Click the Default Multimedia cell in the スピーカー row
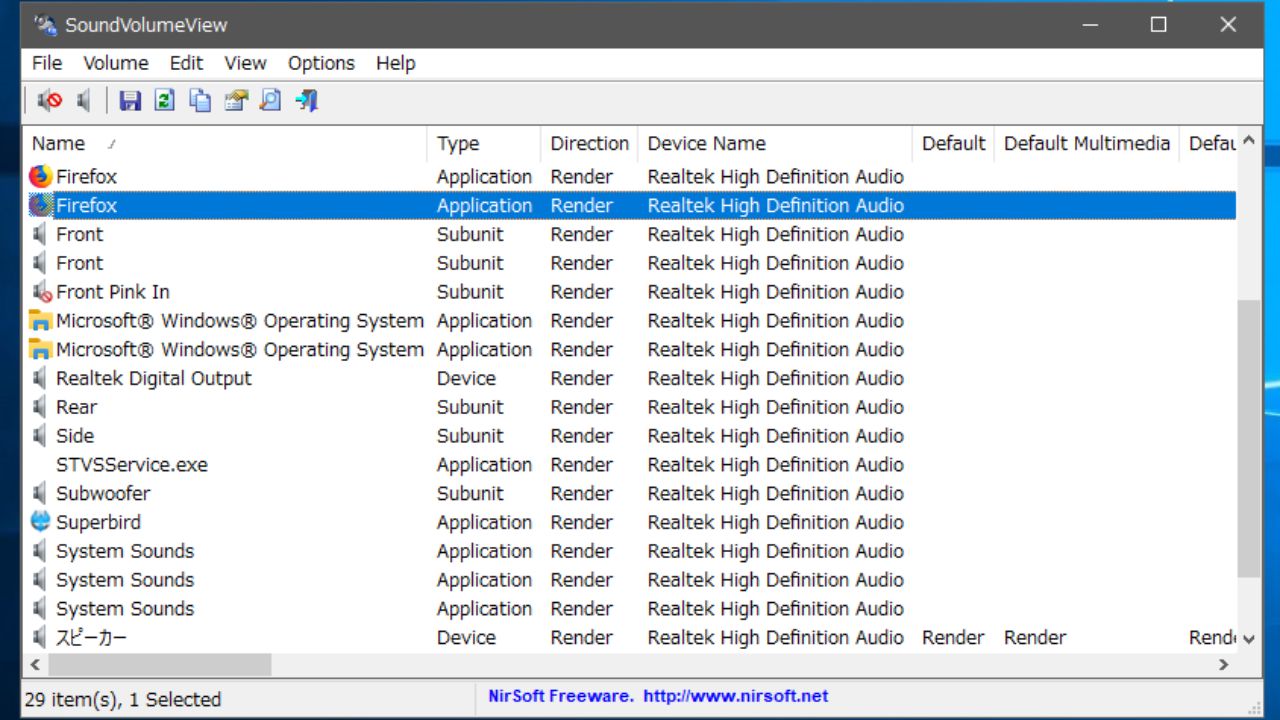 coord(1035,637)
